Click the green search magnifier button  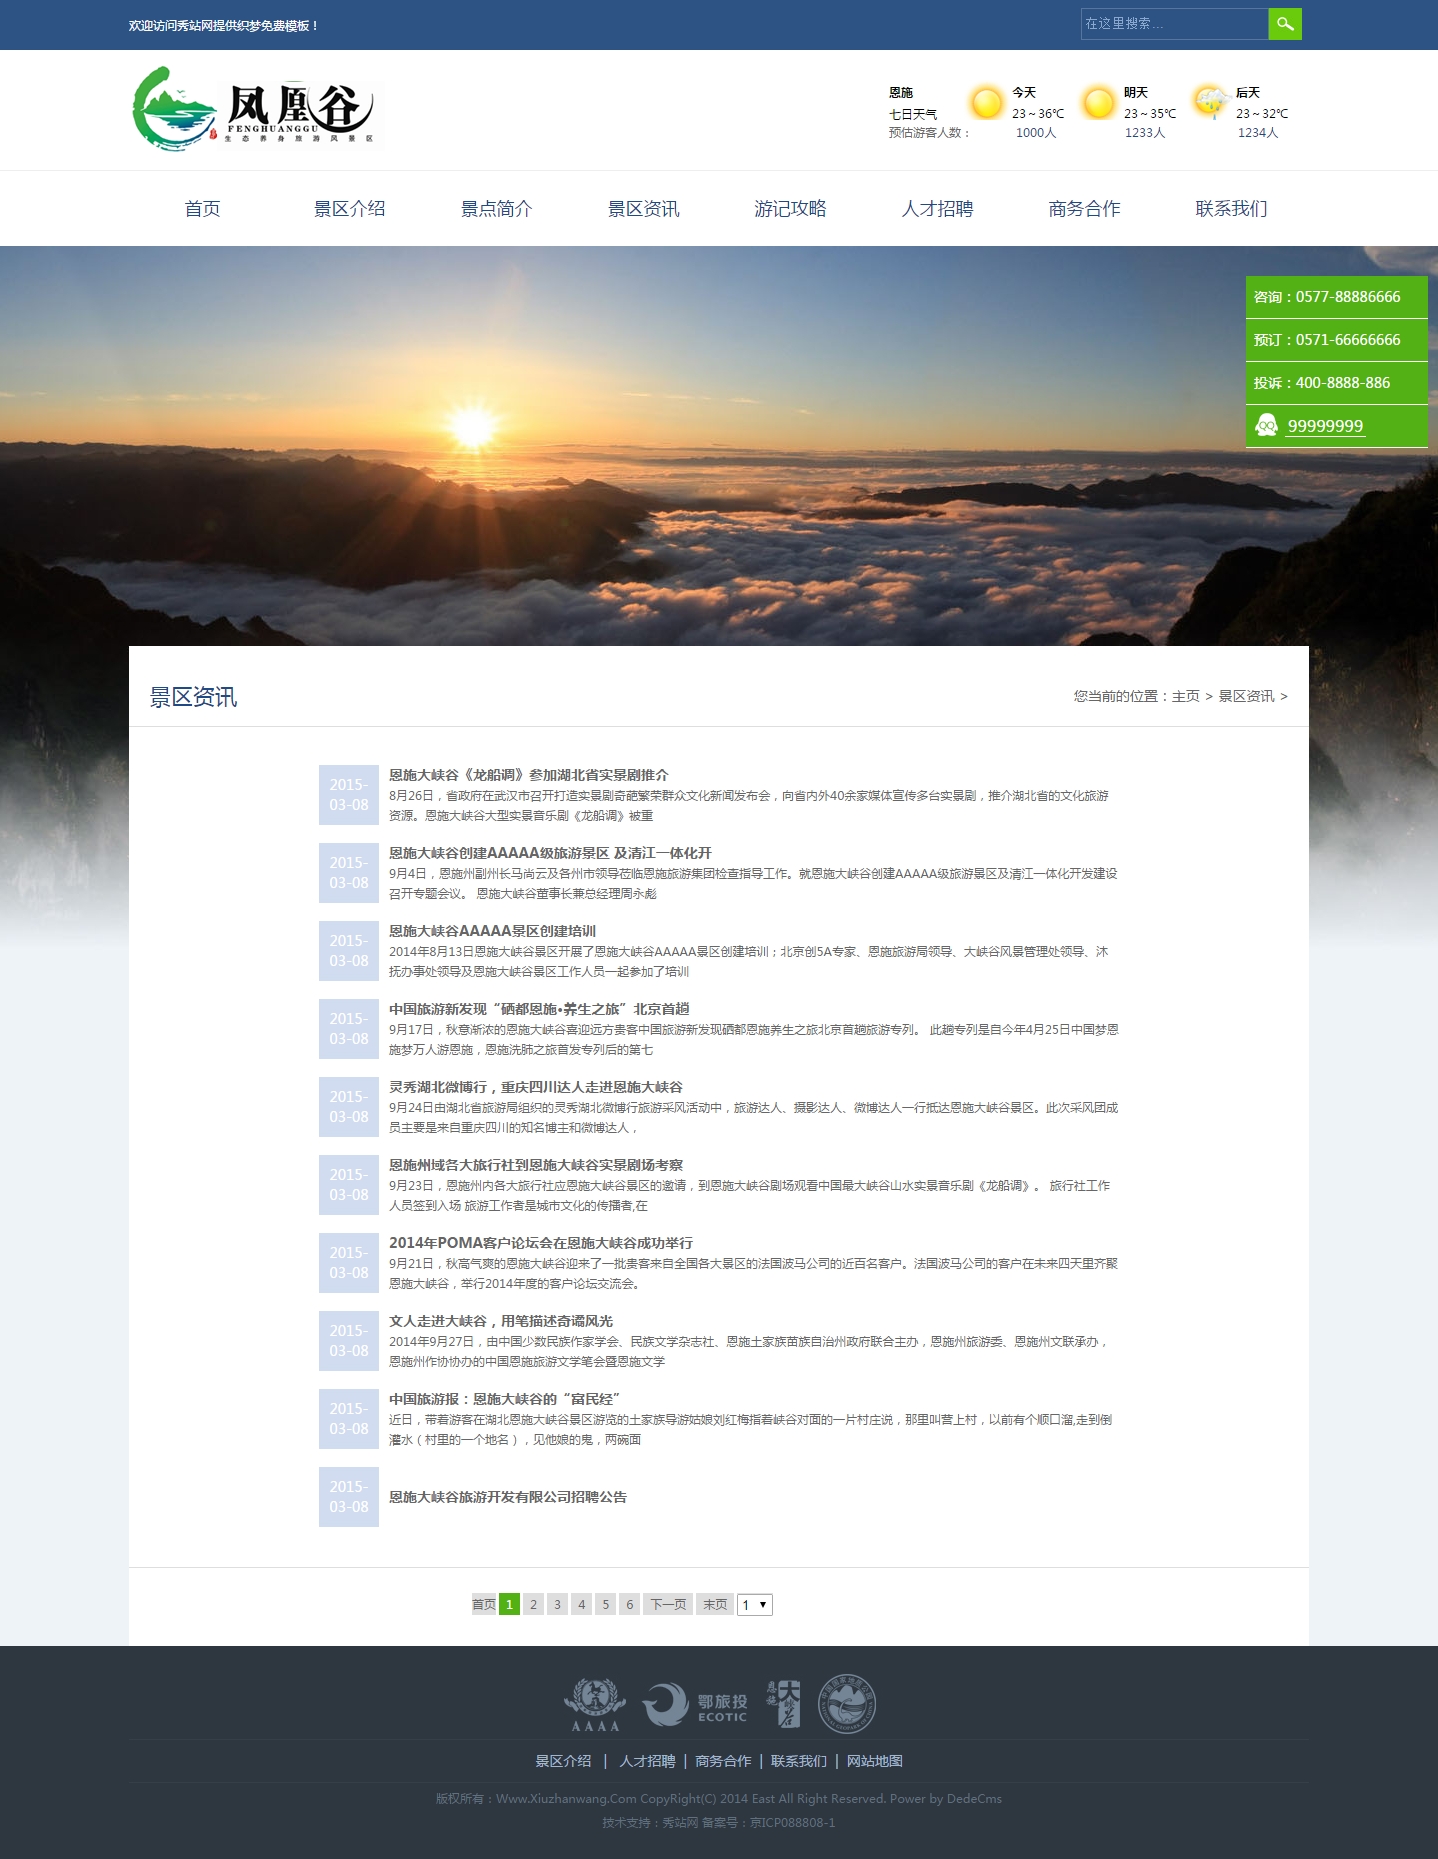coord(1285,24)
